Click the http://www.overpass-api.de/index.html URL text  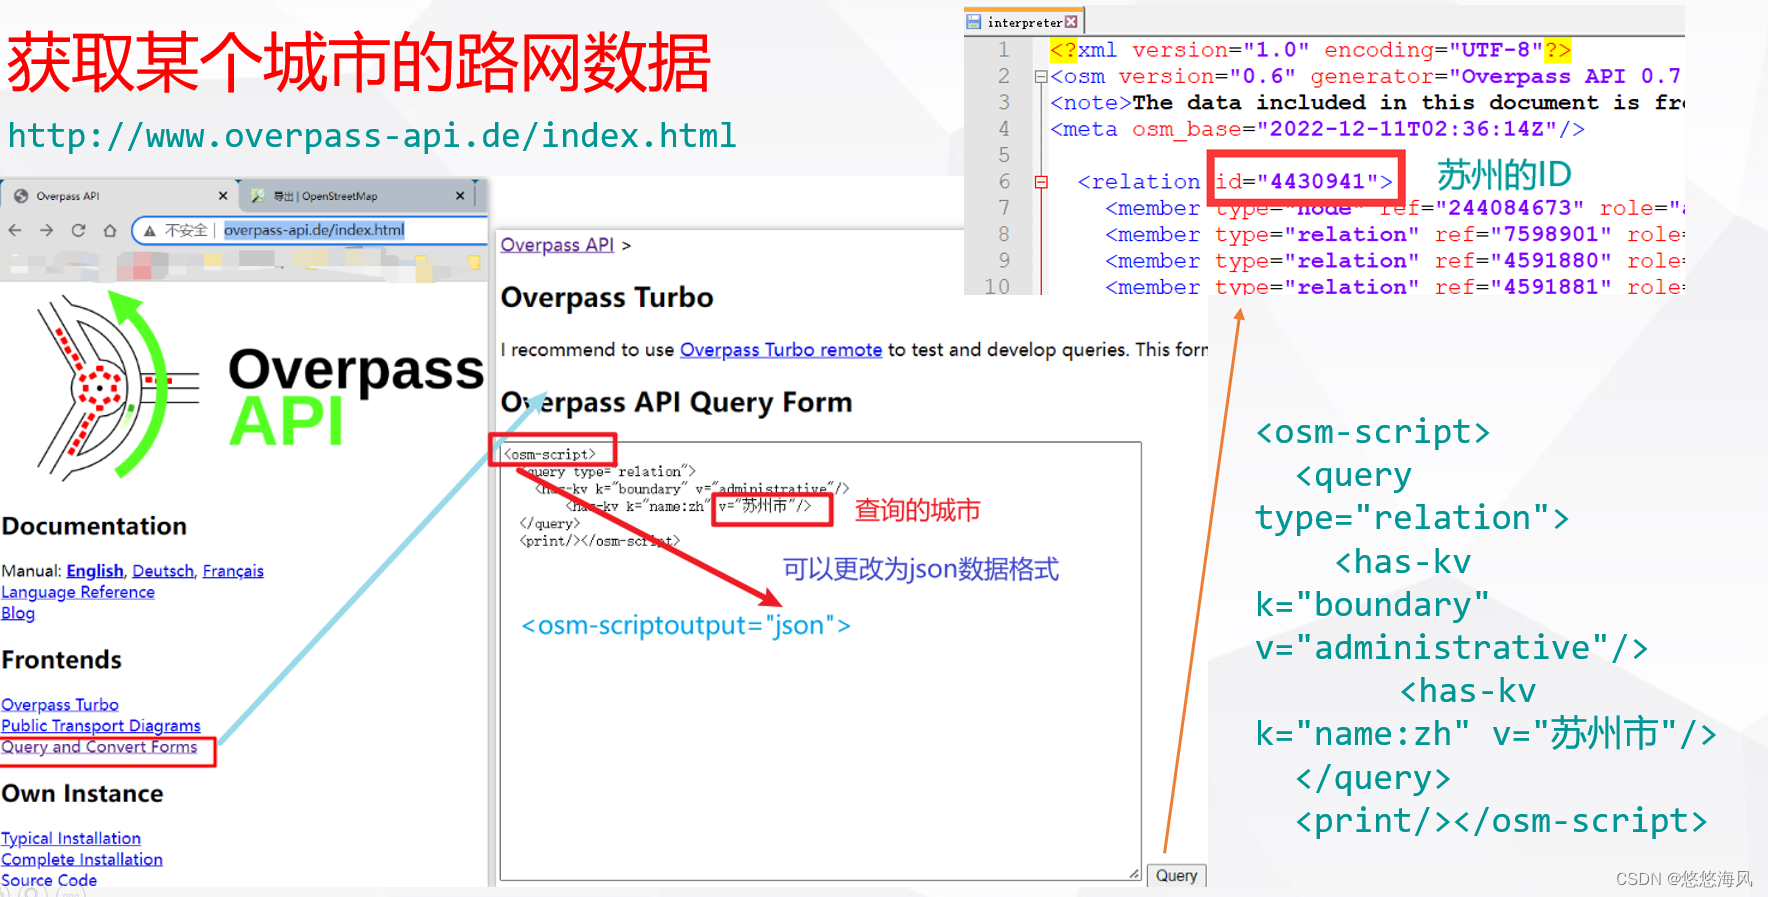pos(372,135)
